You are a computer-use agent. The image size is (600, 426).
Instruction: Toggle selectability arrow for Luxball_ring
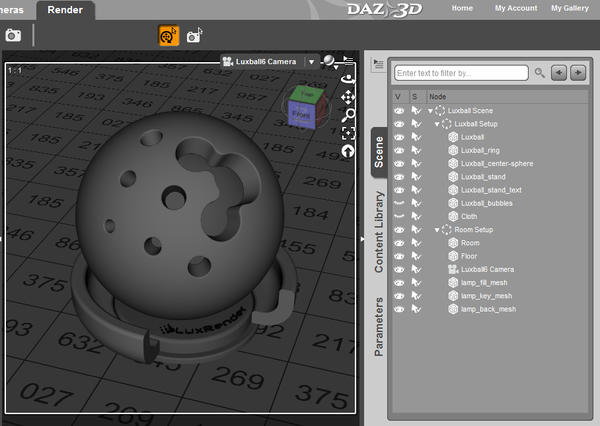416,150
